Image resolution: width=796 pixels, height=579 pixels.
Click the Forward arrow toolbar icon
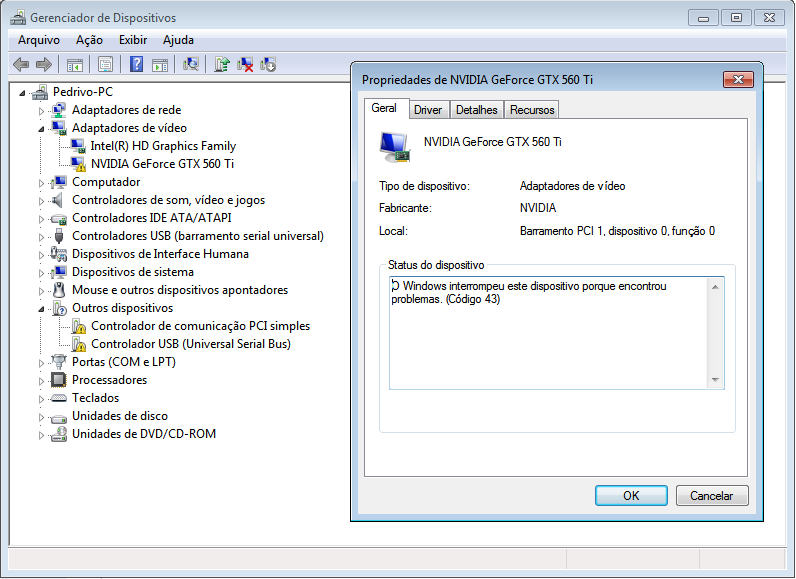(44, 64)
